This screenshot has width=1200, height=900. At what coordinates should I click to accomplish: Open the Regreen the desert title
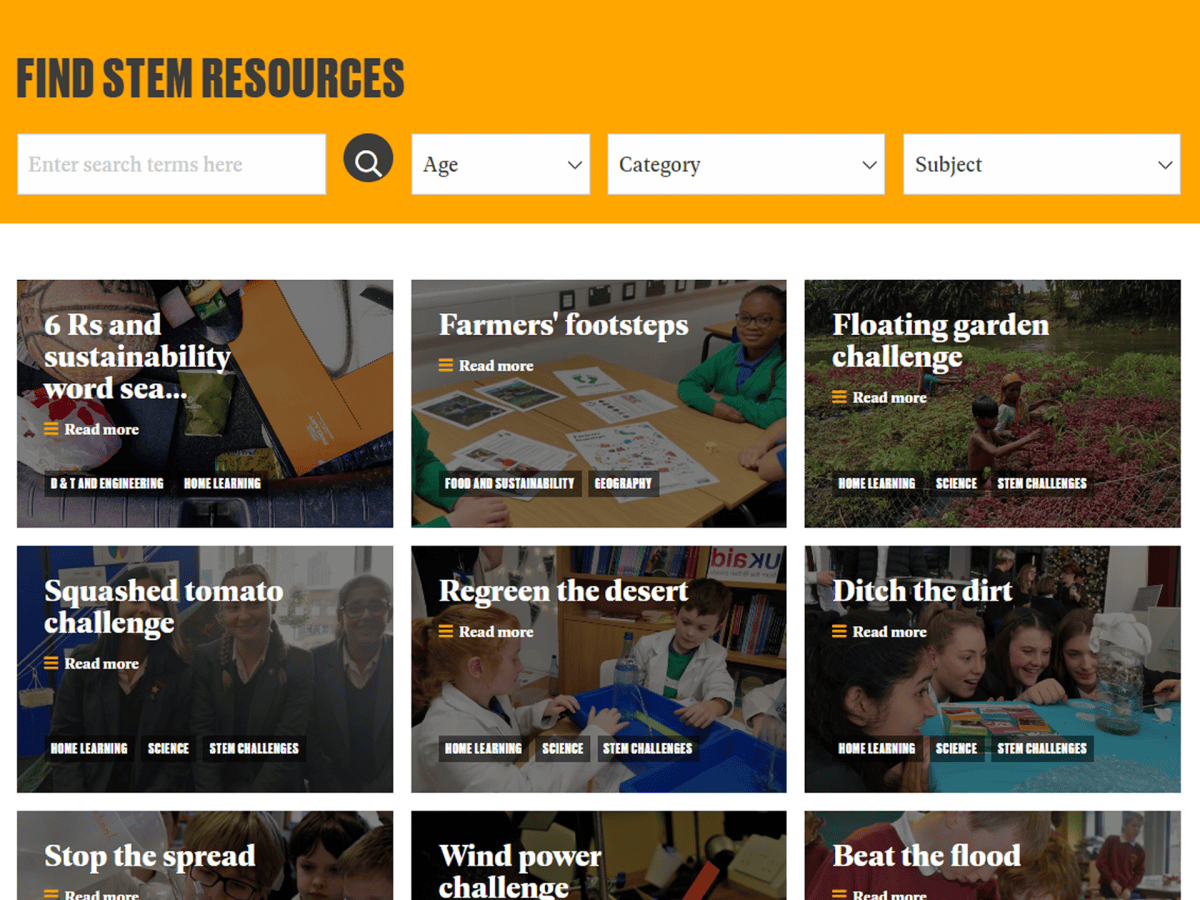[x=563, y=591]
